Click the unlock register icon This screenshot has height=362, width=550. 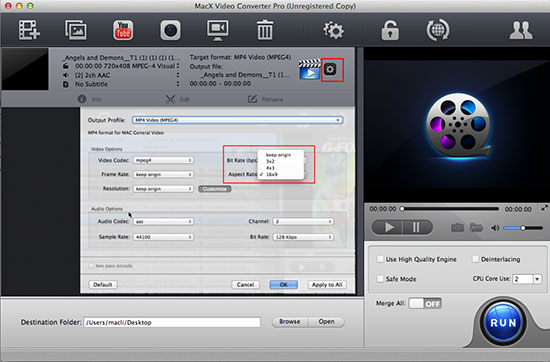click(390, 30)
